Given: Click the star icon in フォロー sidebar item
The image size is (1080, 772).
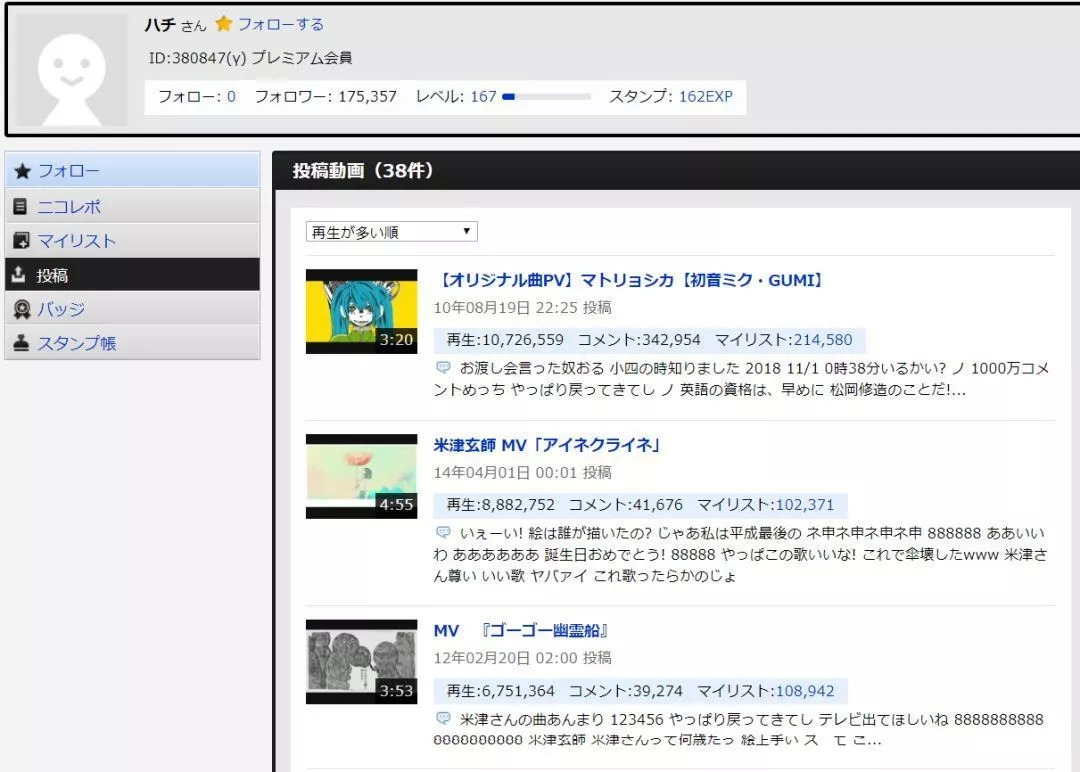Looking at the screenshot, I should 22,171.
